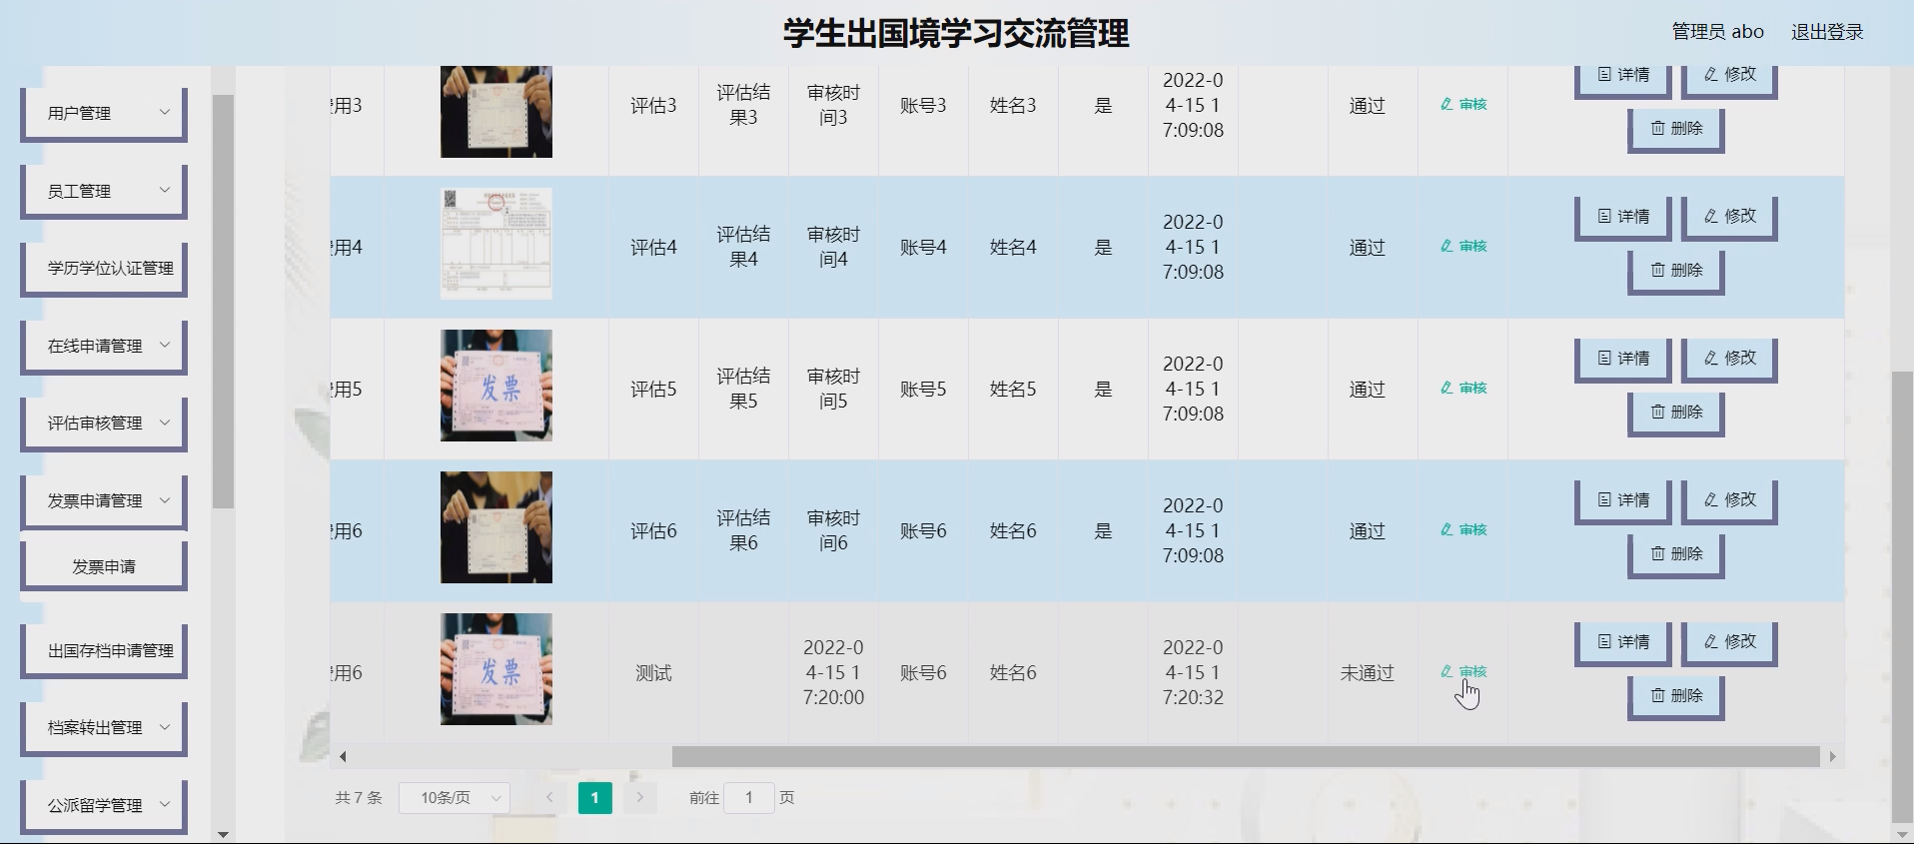Click 审核 icon in the 未通过 row
The image size is (1914, 844).
click(x=1463, y=672)
